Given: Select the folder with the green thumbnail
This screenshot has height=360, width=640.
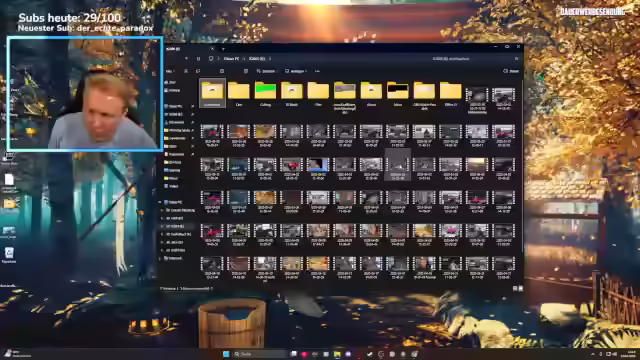Looking at the screenshot, I should click(x=265, y=93).
